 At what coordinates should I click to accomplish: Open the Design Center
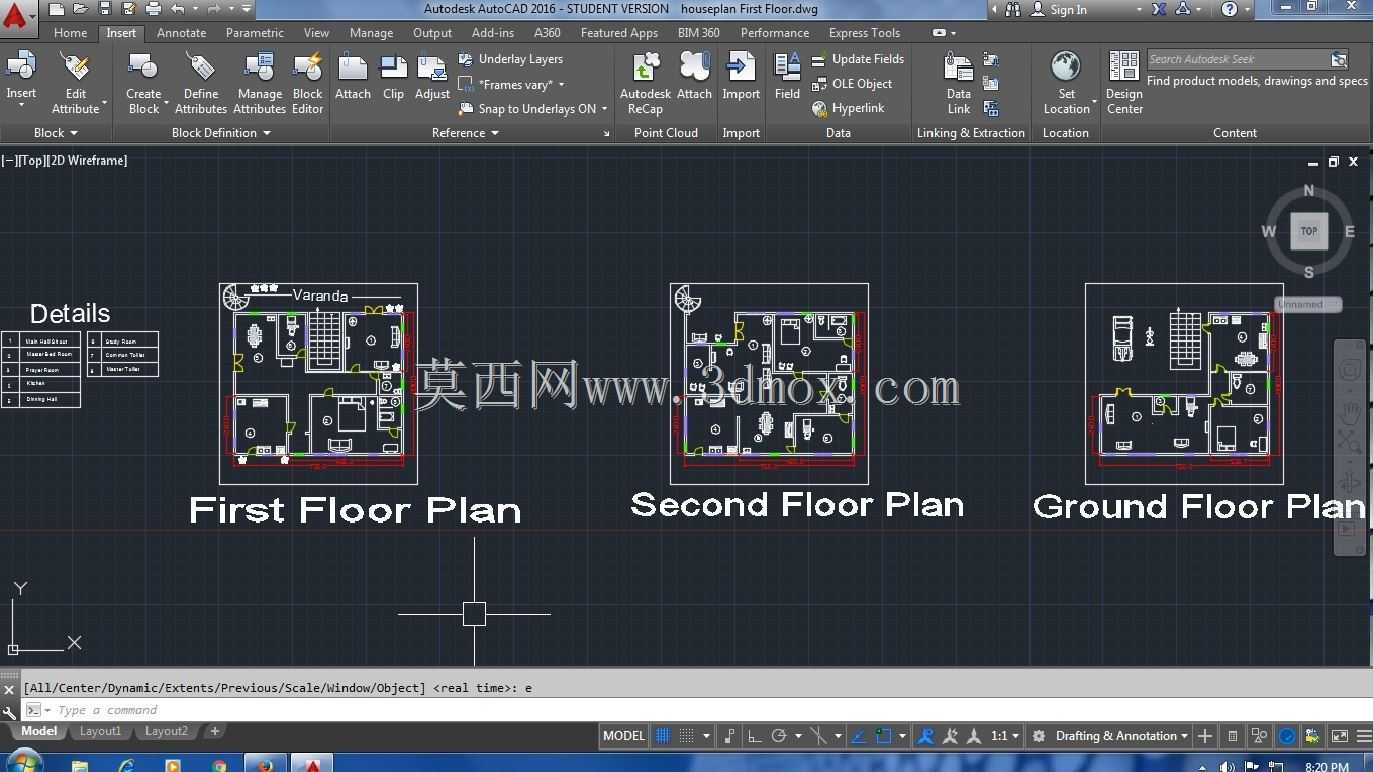coord(1124,83)
